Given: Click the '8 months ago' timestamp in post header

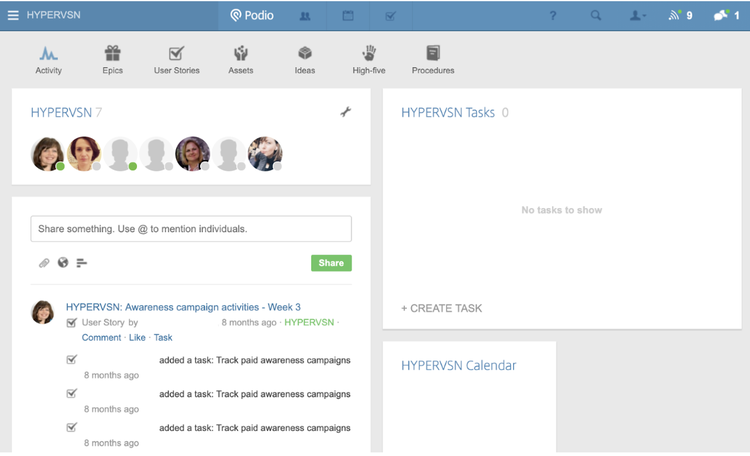Looking at the screenshot, I should pyautogui.click(x=249, y=323).
